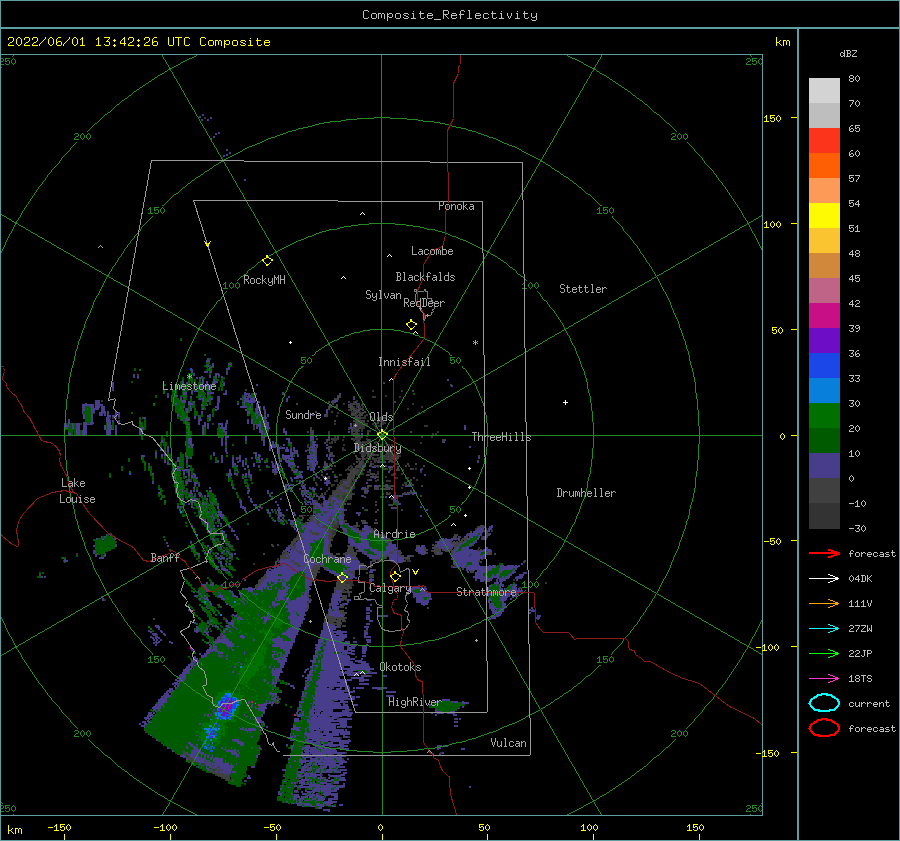Click the blue high-reflectivity storm cell

point(227,707)
